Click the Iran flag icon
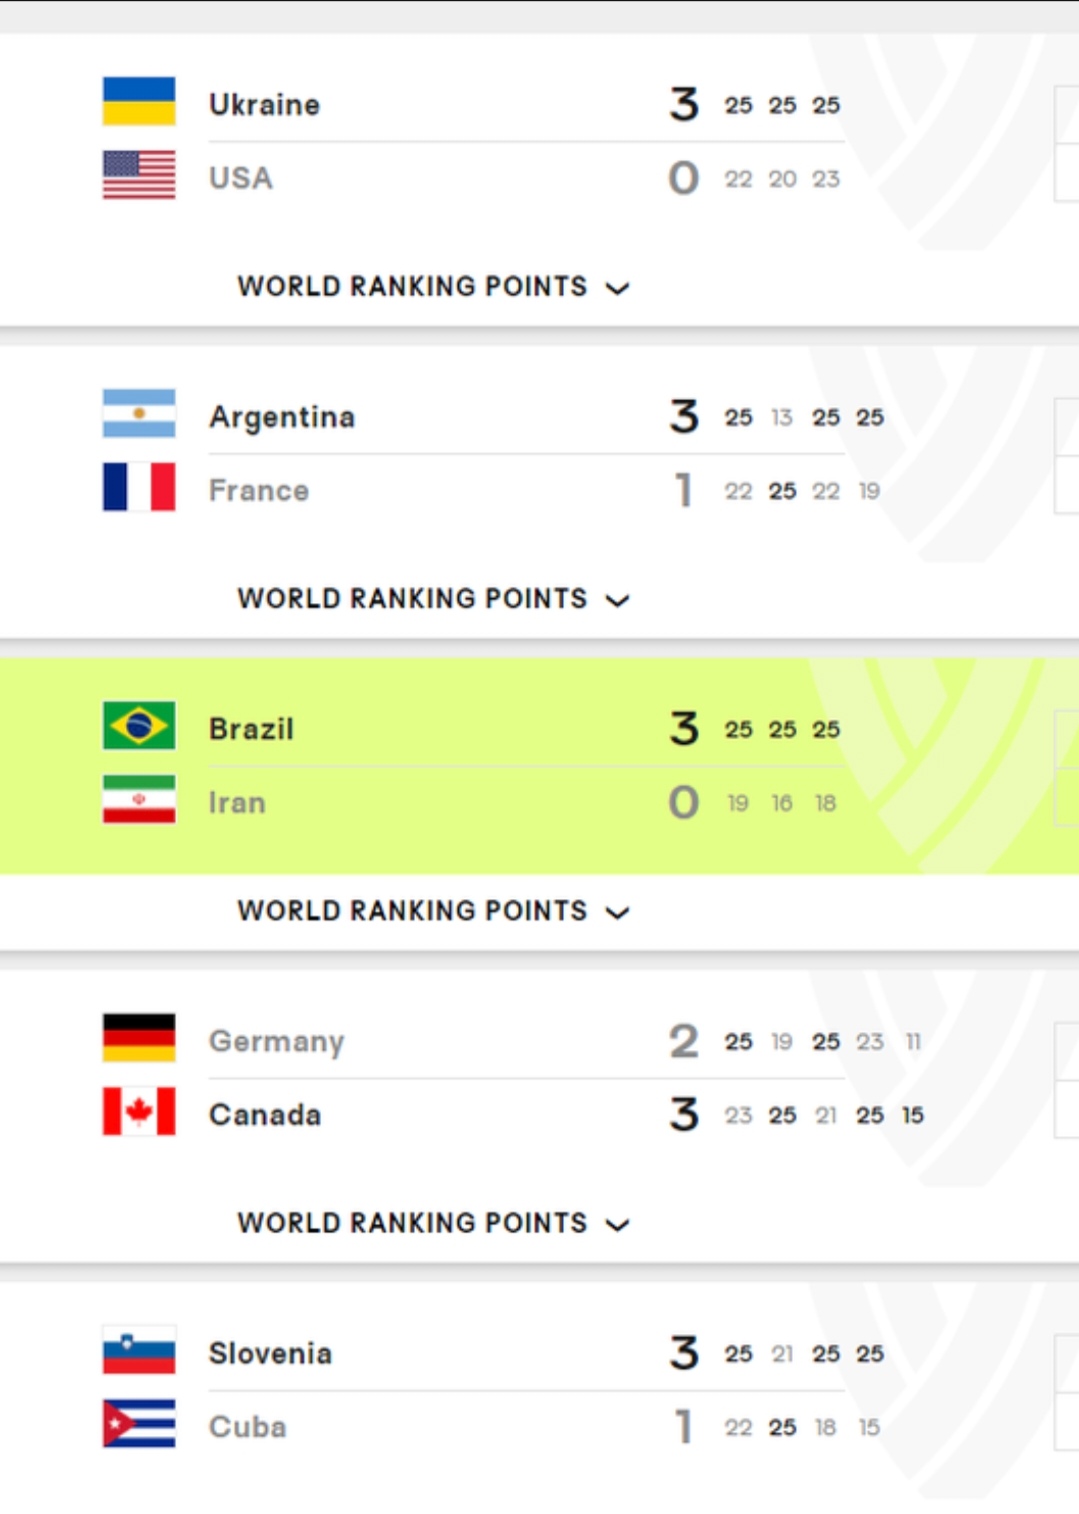This screenshot has width=1079, height=1514. click(x=139, y=799)
